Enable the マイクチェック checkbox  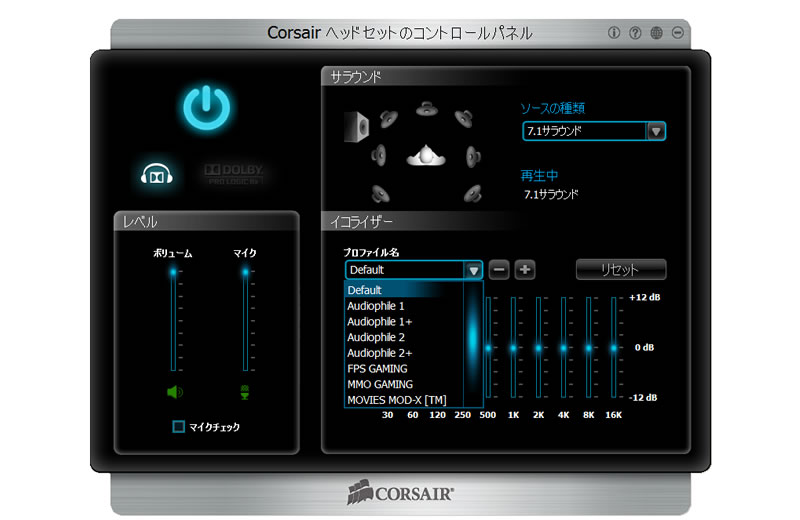click(179, 427)
